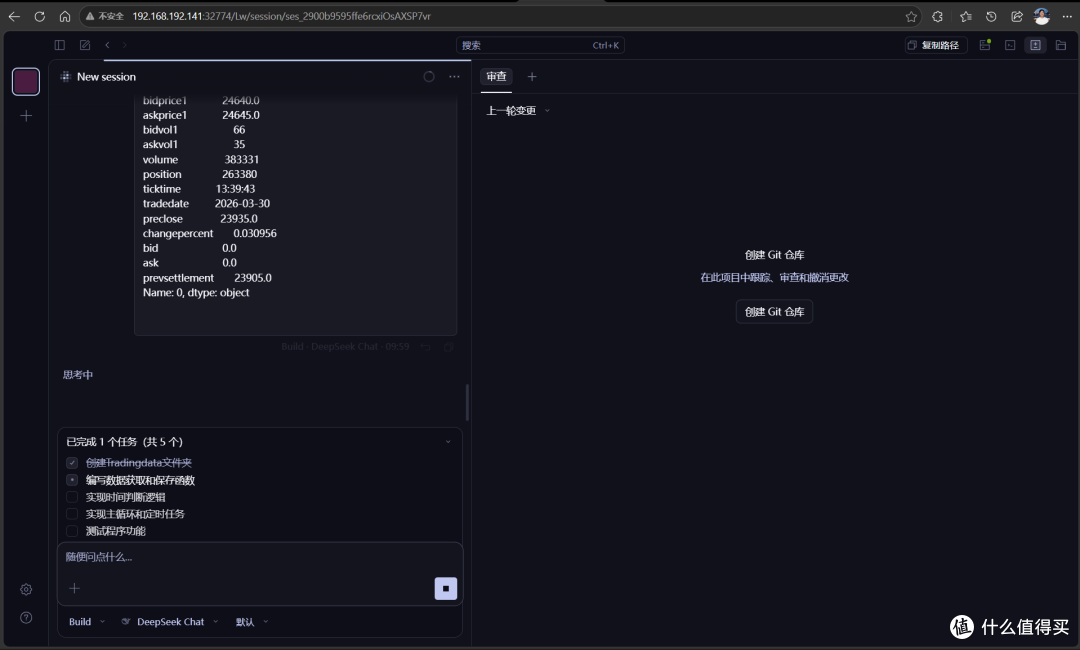Switch to the 审查 tab

496,76
